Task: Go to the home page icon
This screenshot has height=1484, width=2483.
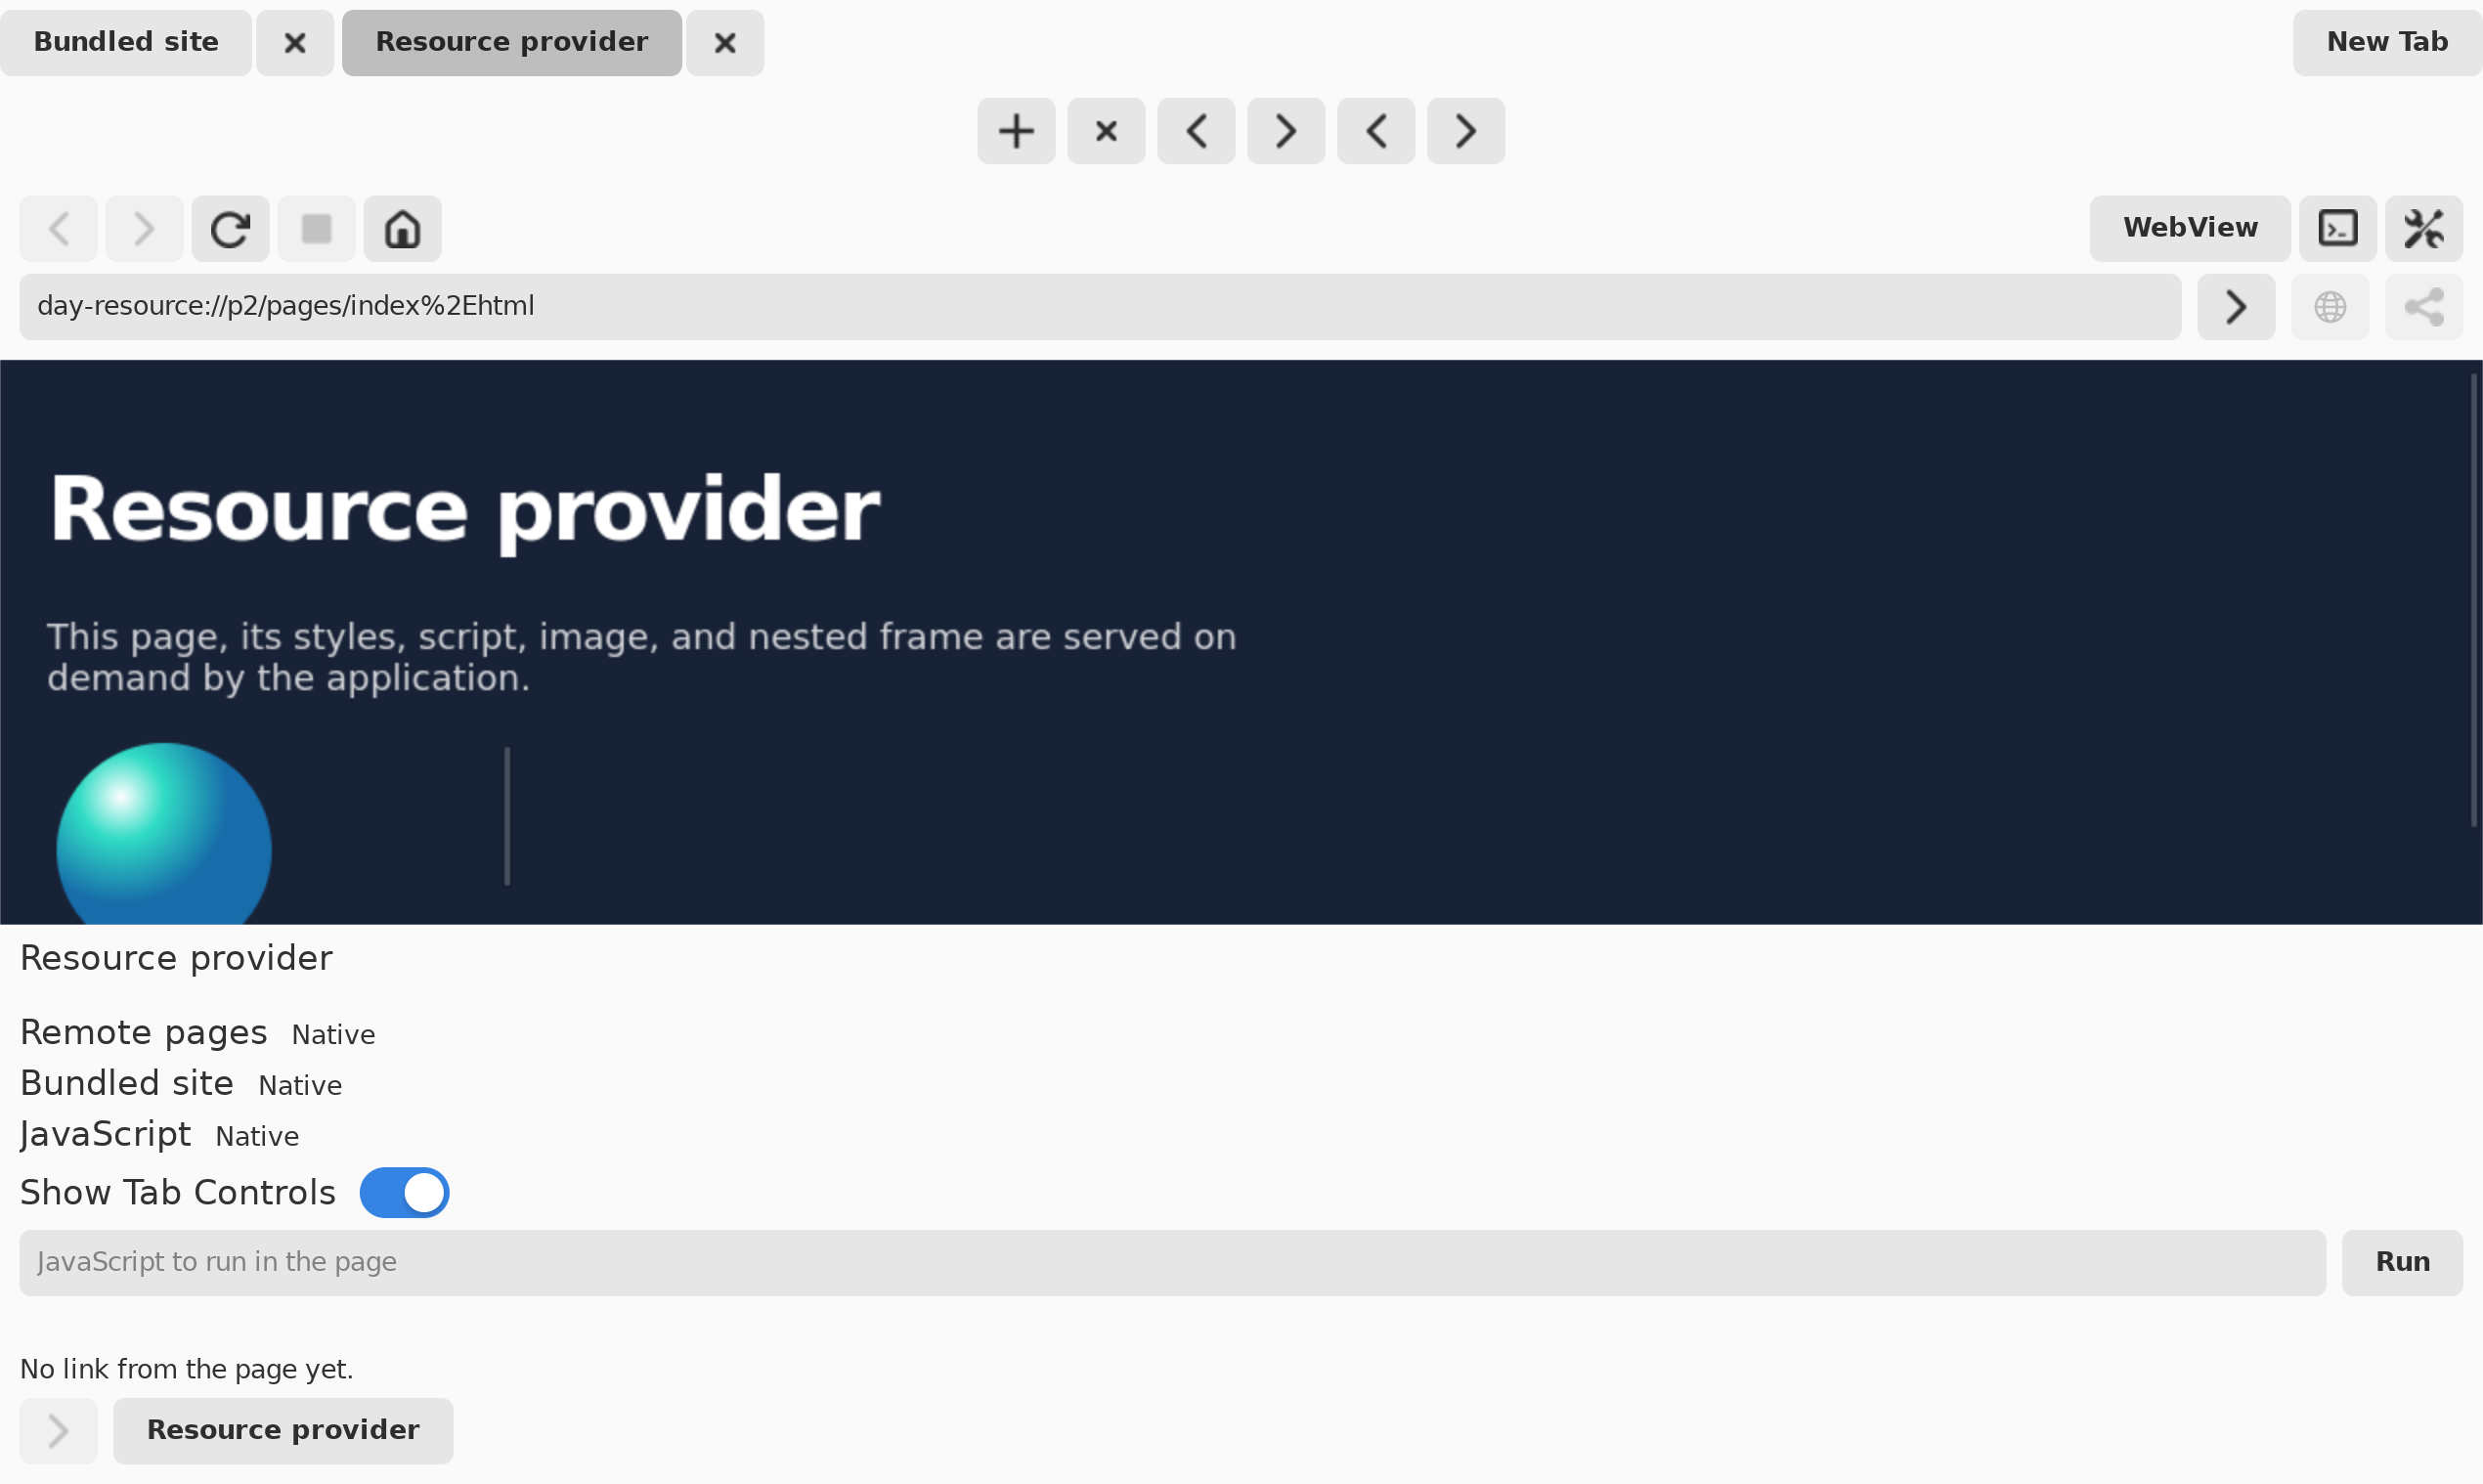Action: point(402,229)
